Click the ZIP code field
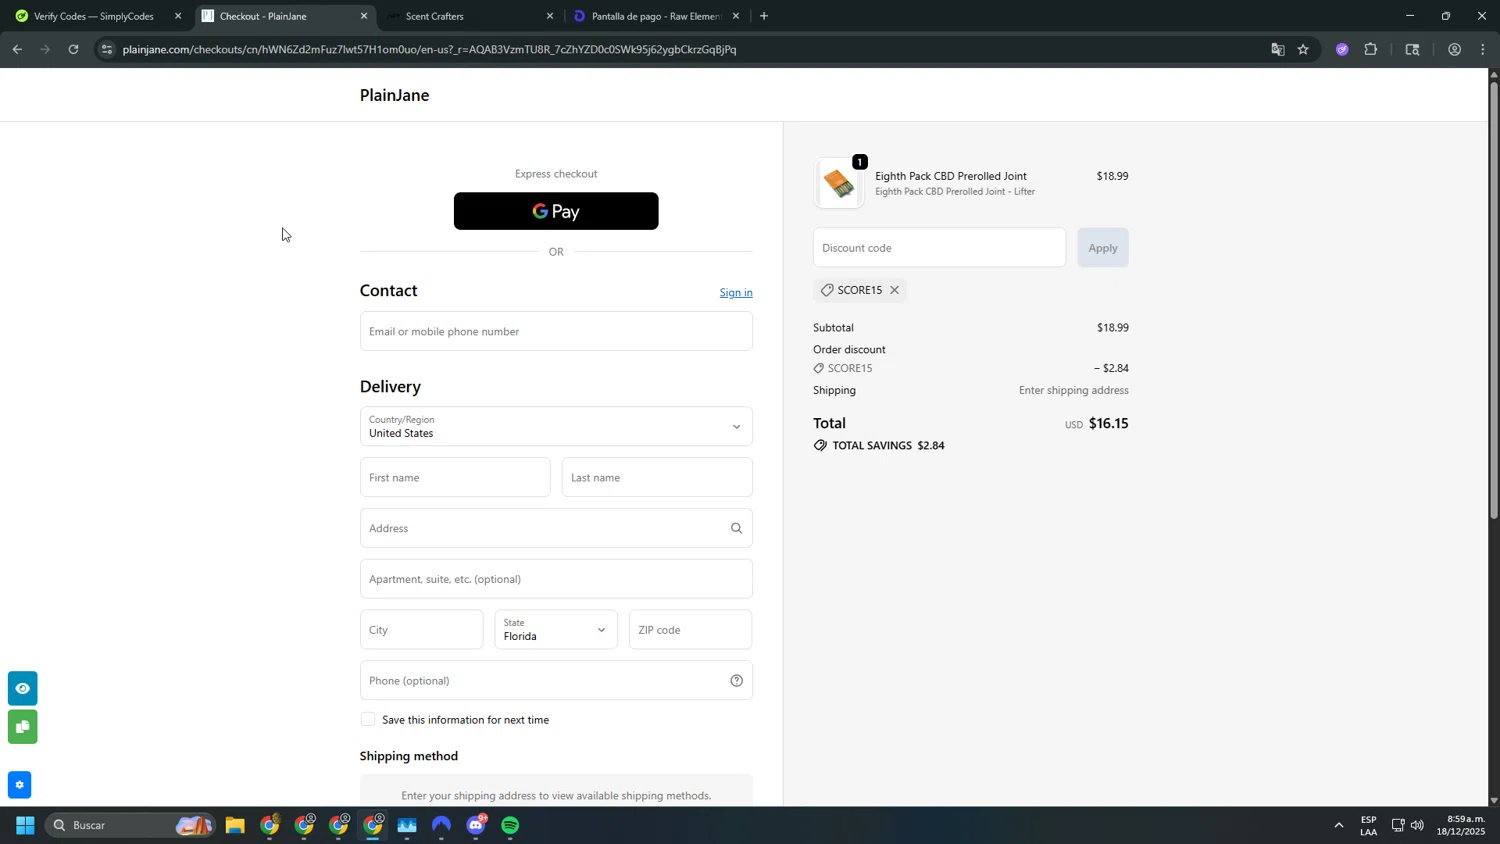Image resolution: width=1500 pixels, height=844 pixels. [690, 630]
